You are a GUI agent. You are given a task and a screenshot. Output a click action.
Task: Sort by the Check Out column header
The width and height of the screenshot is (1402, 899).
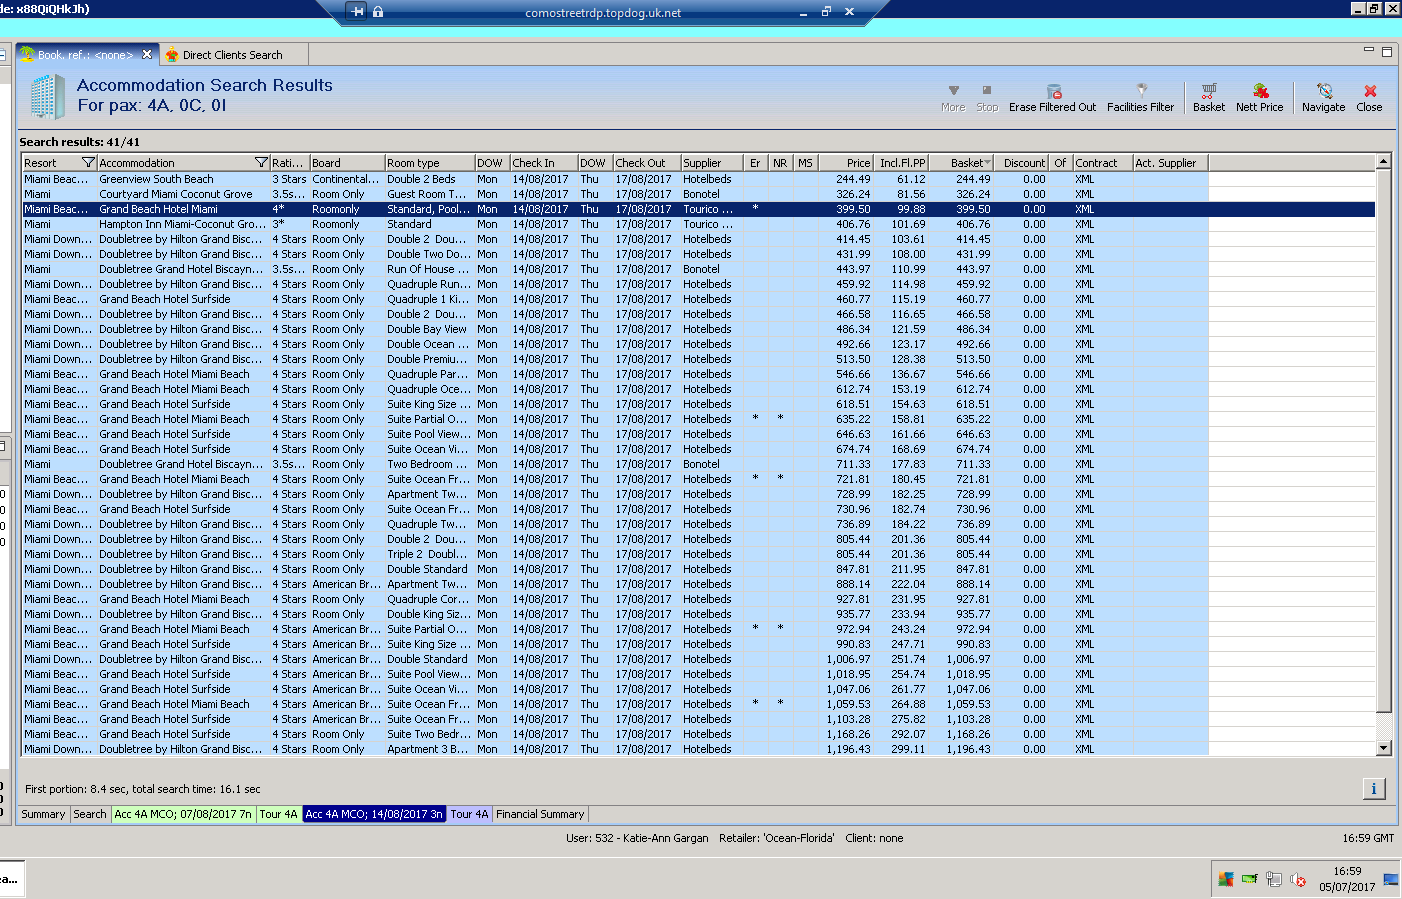tap(647, 163)
